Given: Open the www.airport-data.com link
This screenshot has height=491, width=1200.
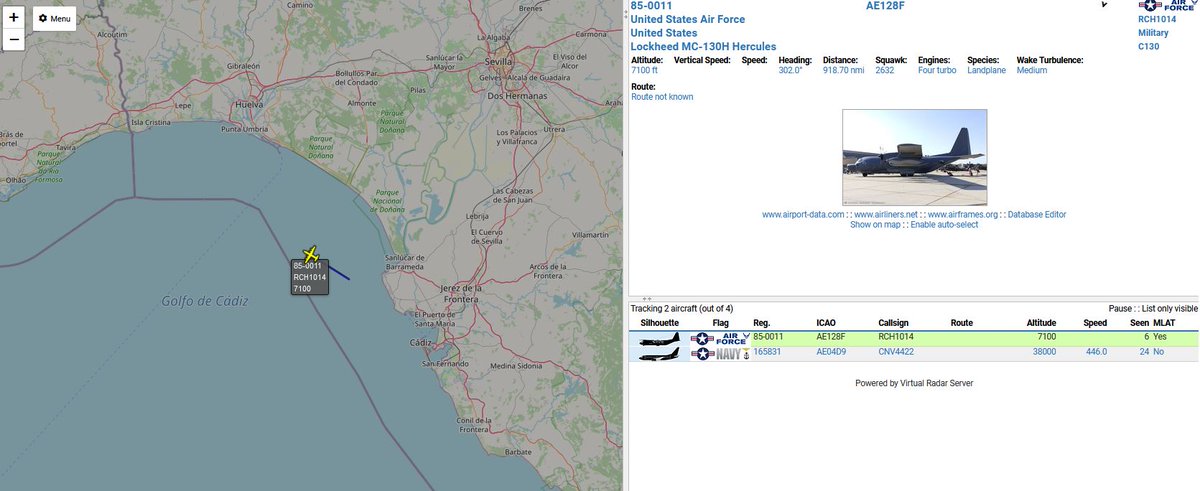Looking at the screenshot, I should coord(803,214).
